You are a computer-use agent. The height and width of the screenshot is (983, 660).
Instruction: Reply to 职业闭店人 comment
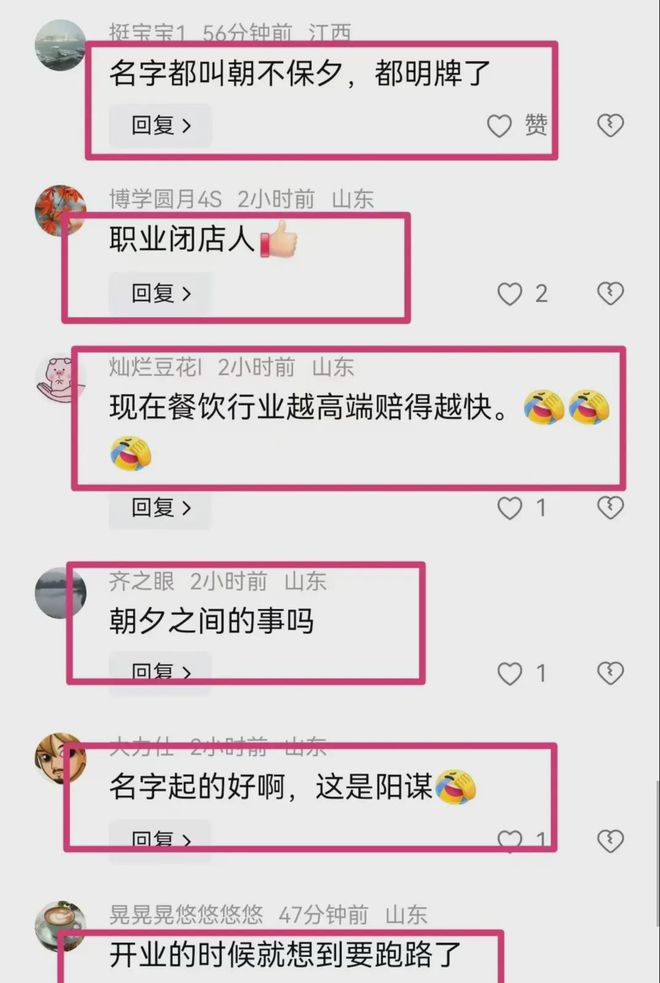tap(160, 293)
